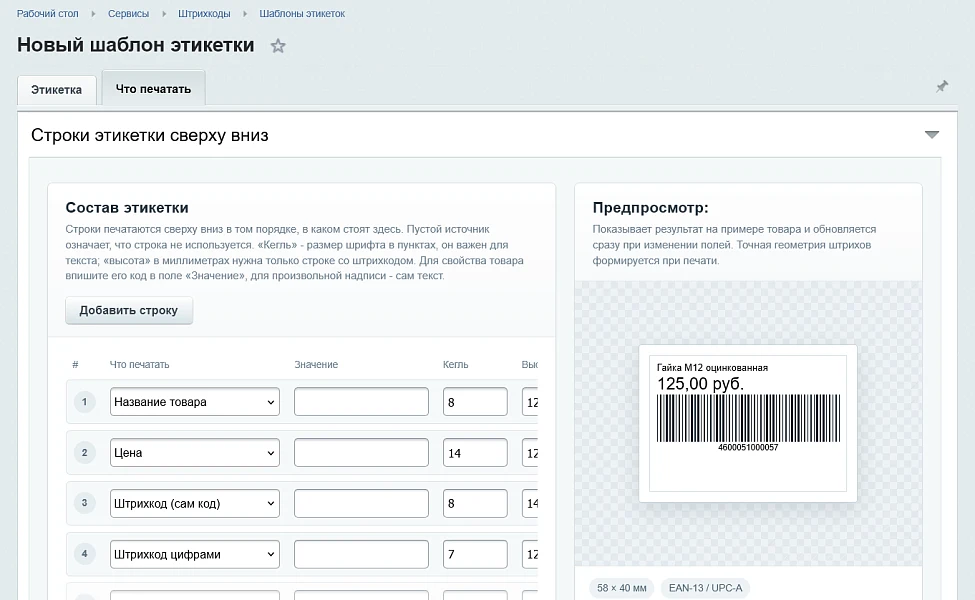Click the Кегль field in row 3
Viewport: 975px width, 600px height.
tap(475, 504)
